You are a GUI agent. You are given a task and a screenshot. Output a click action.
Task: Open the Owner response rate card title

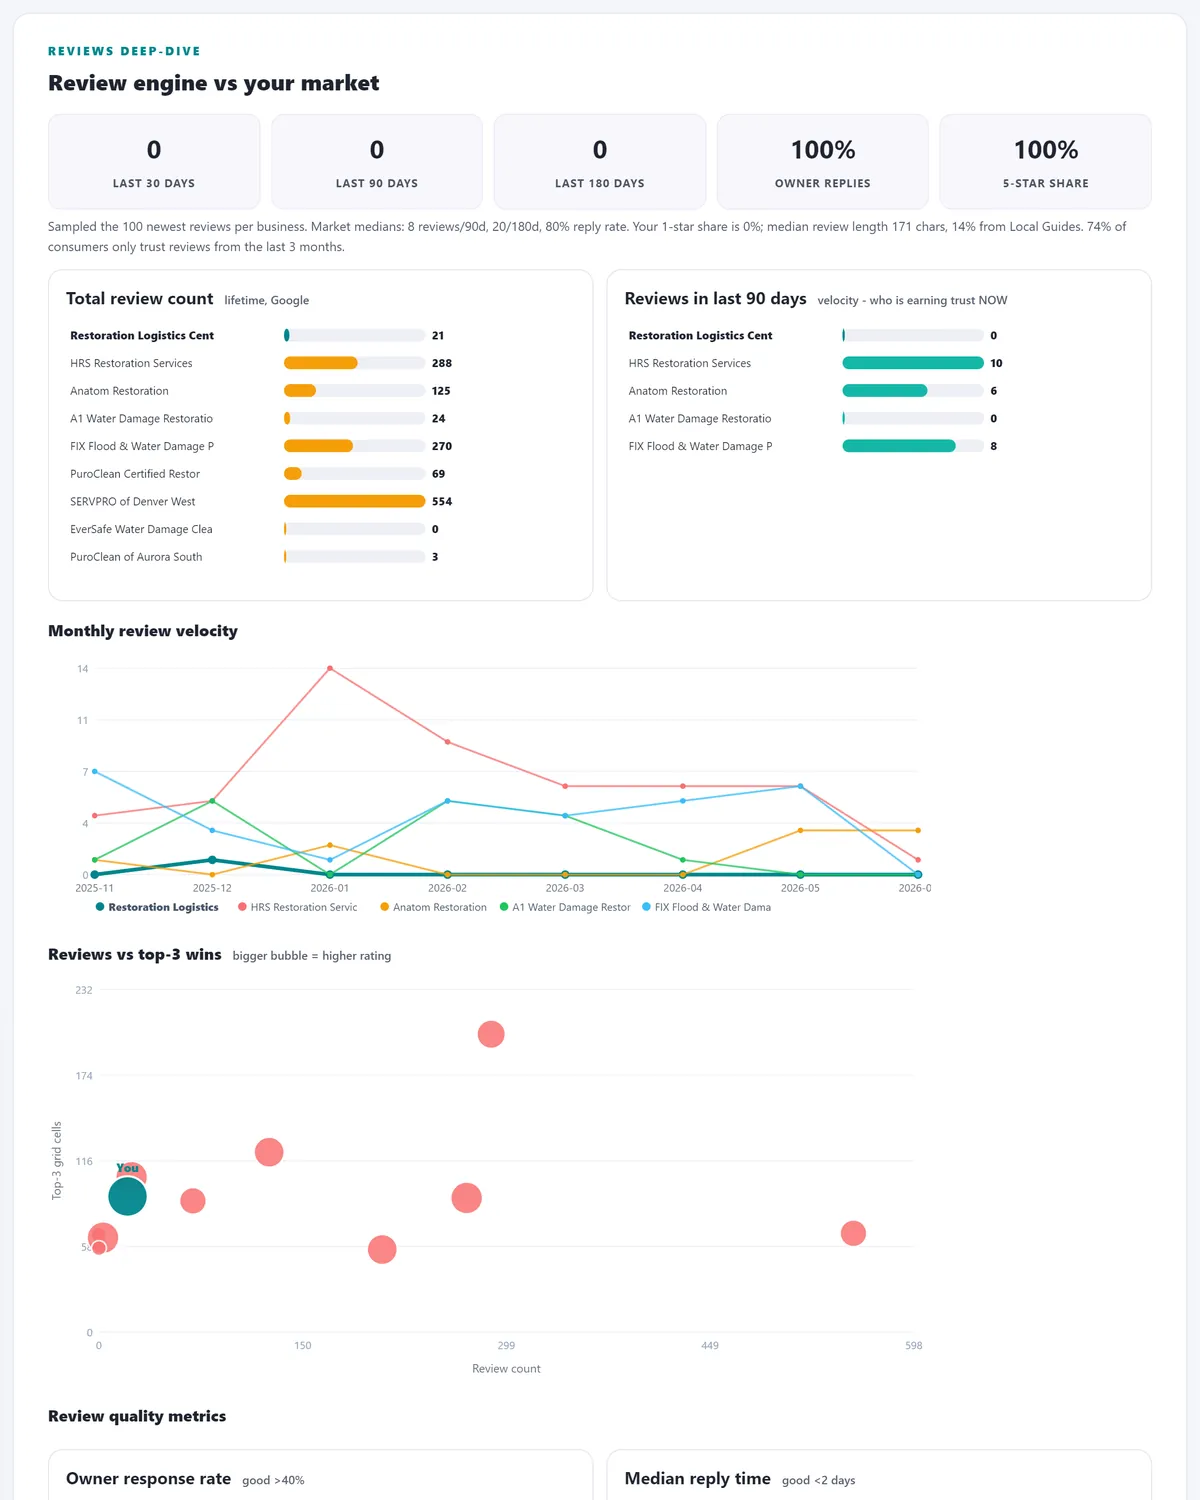(x=149, y=1479)
